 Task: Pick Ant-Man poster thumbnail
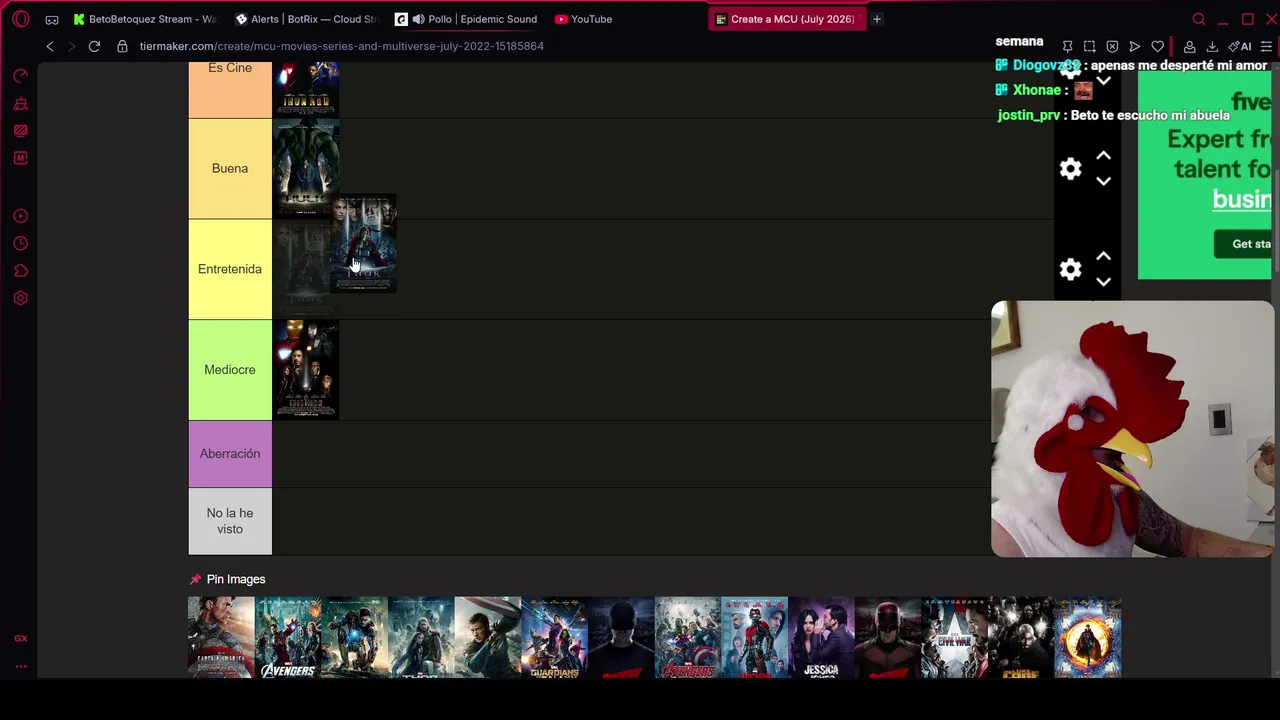[x=754, y=638]
